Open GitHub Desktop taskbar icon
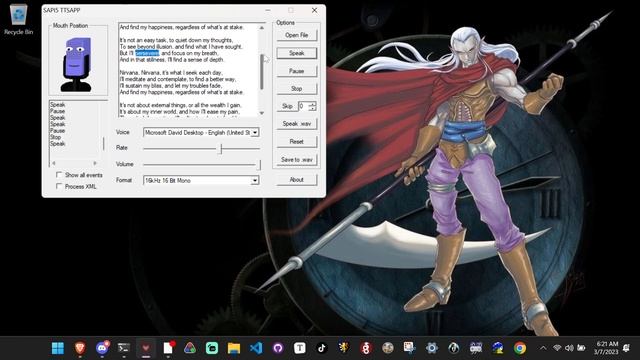This screenshot has height=360, width=640. (278, 348)
